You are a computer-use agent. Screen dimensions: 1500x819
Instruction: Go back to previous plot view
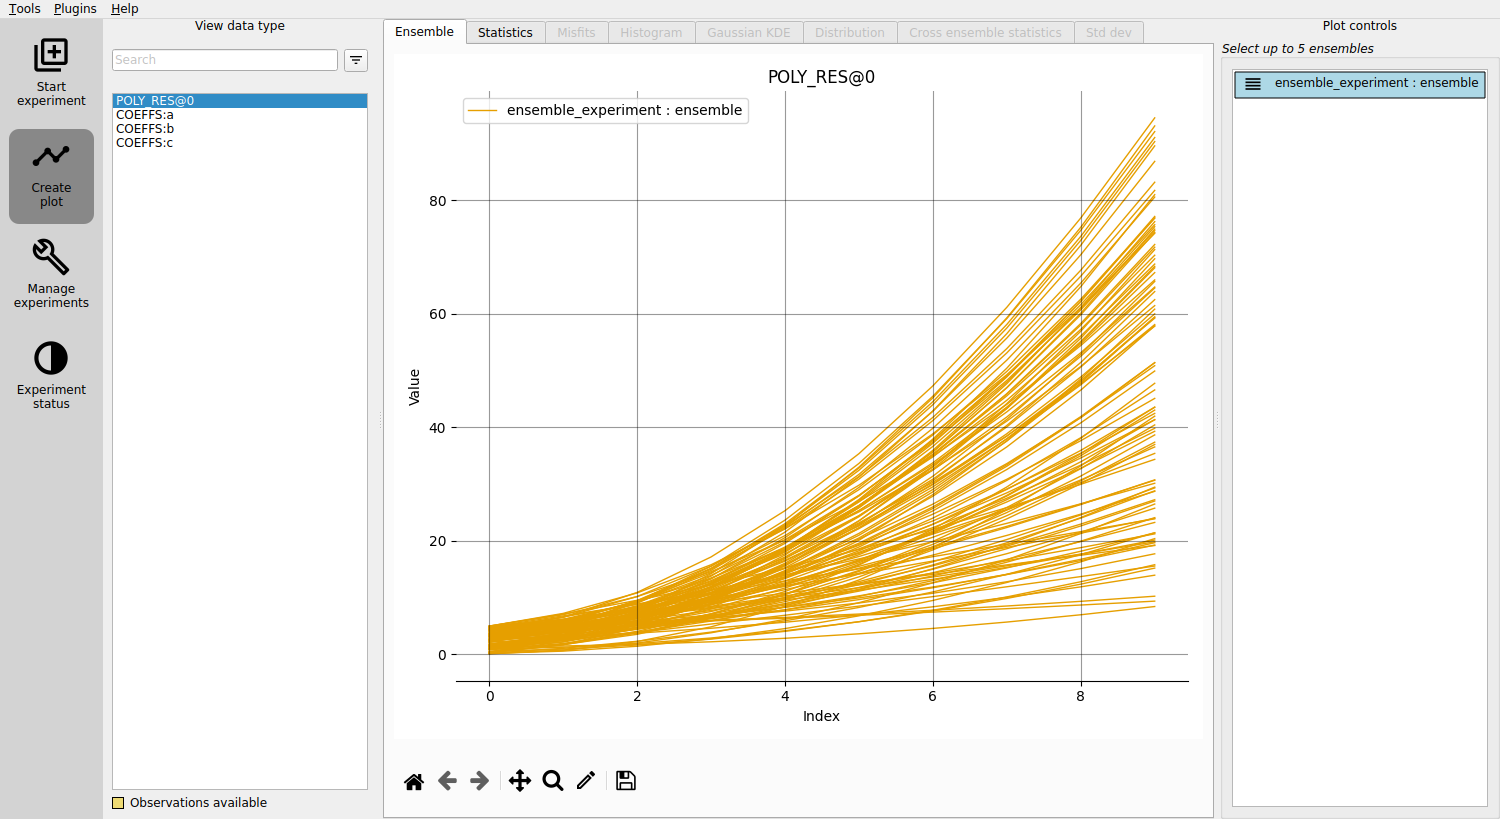[447, 781]
